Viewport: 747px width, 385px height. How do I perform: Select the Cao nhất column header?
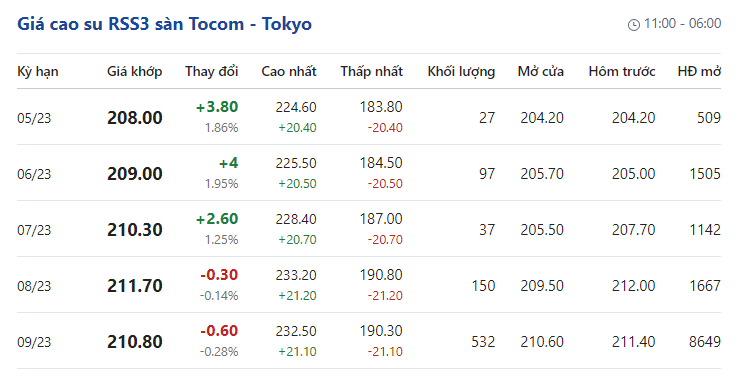(289, 71)
